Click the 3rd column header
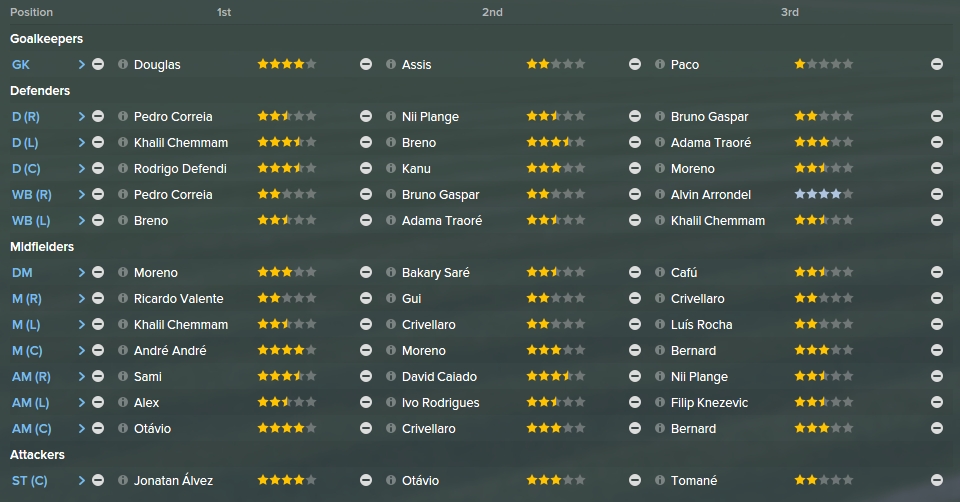Viewport: 960px width, 502px height. click(x=790, y=12)
